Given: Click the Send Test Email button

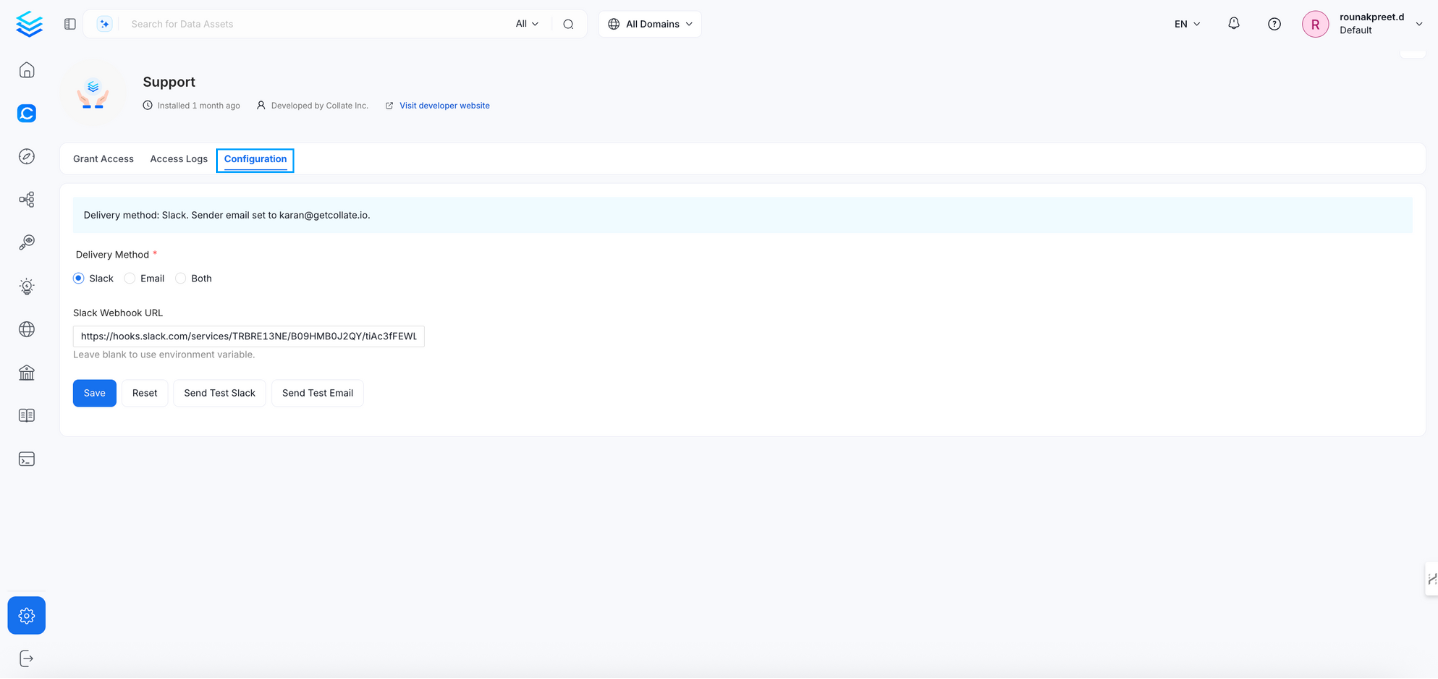Looking at the screenshot, I should tap(317, 393).
